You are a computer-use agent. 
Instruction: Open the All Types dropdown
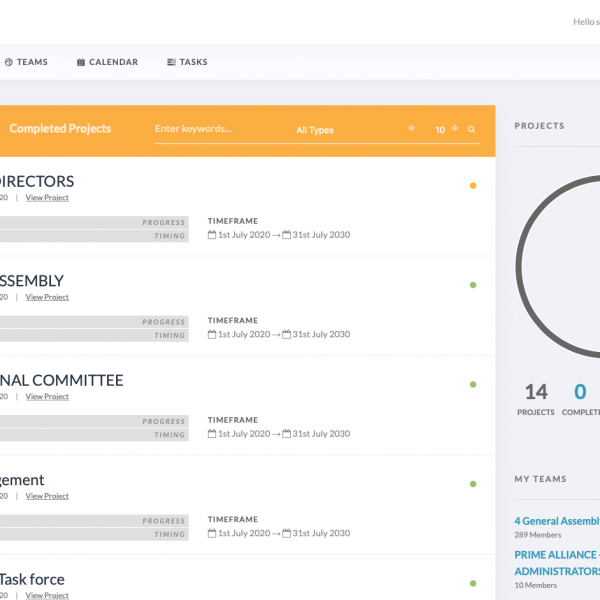356,130
